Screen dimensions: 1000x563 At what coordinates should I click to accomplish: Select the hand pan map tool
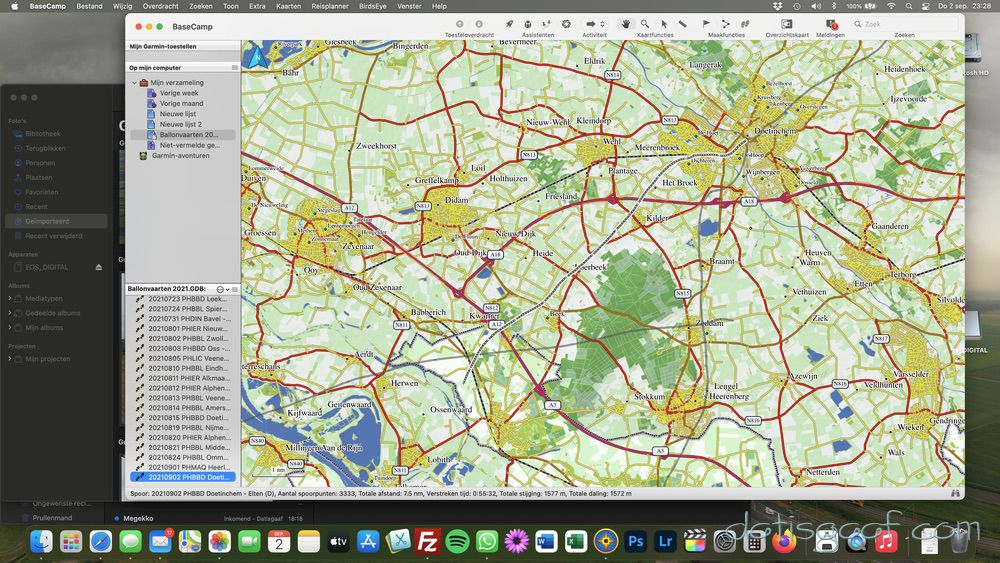tap(627, 24)
